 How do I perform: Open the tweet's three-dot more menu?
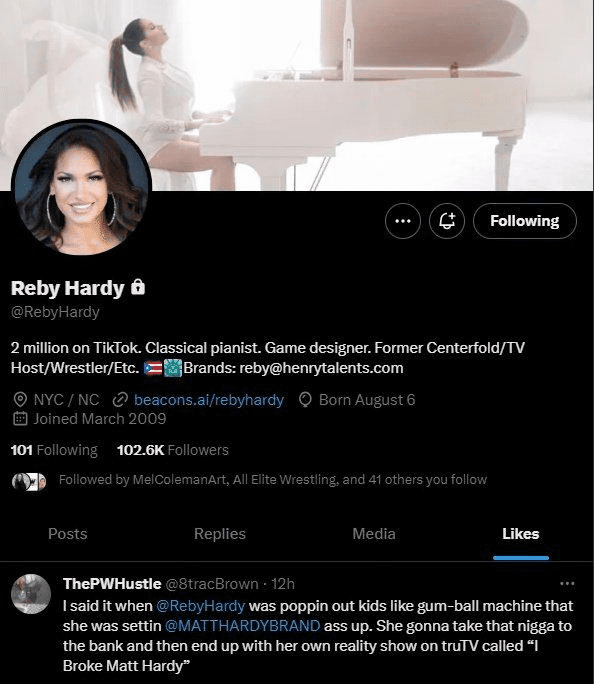tap(567, 584)
